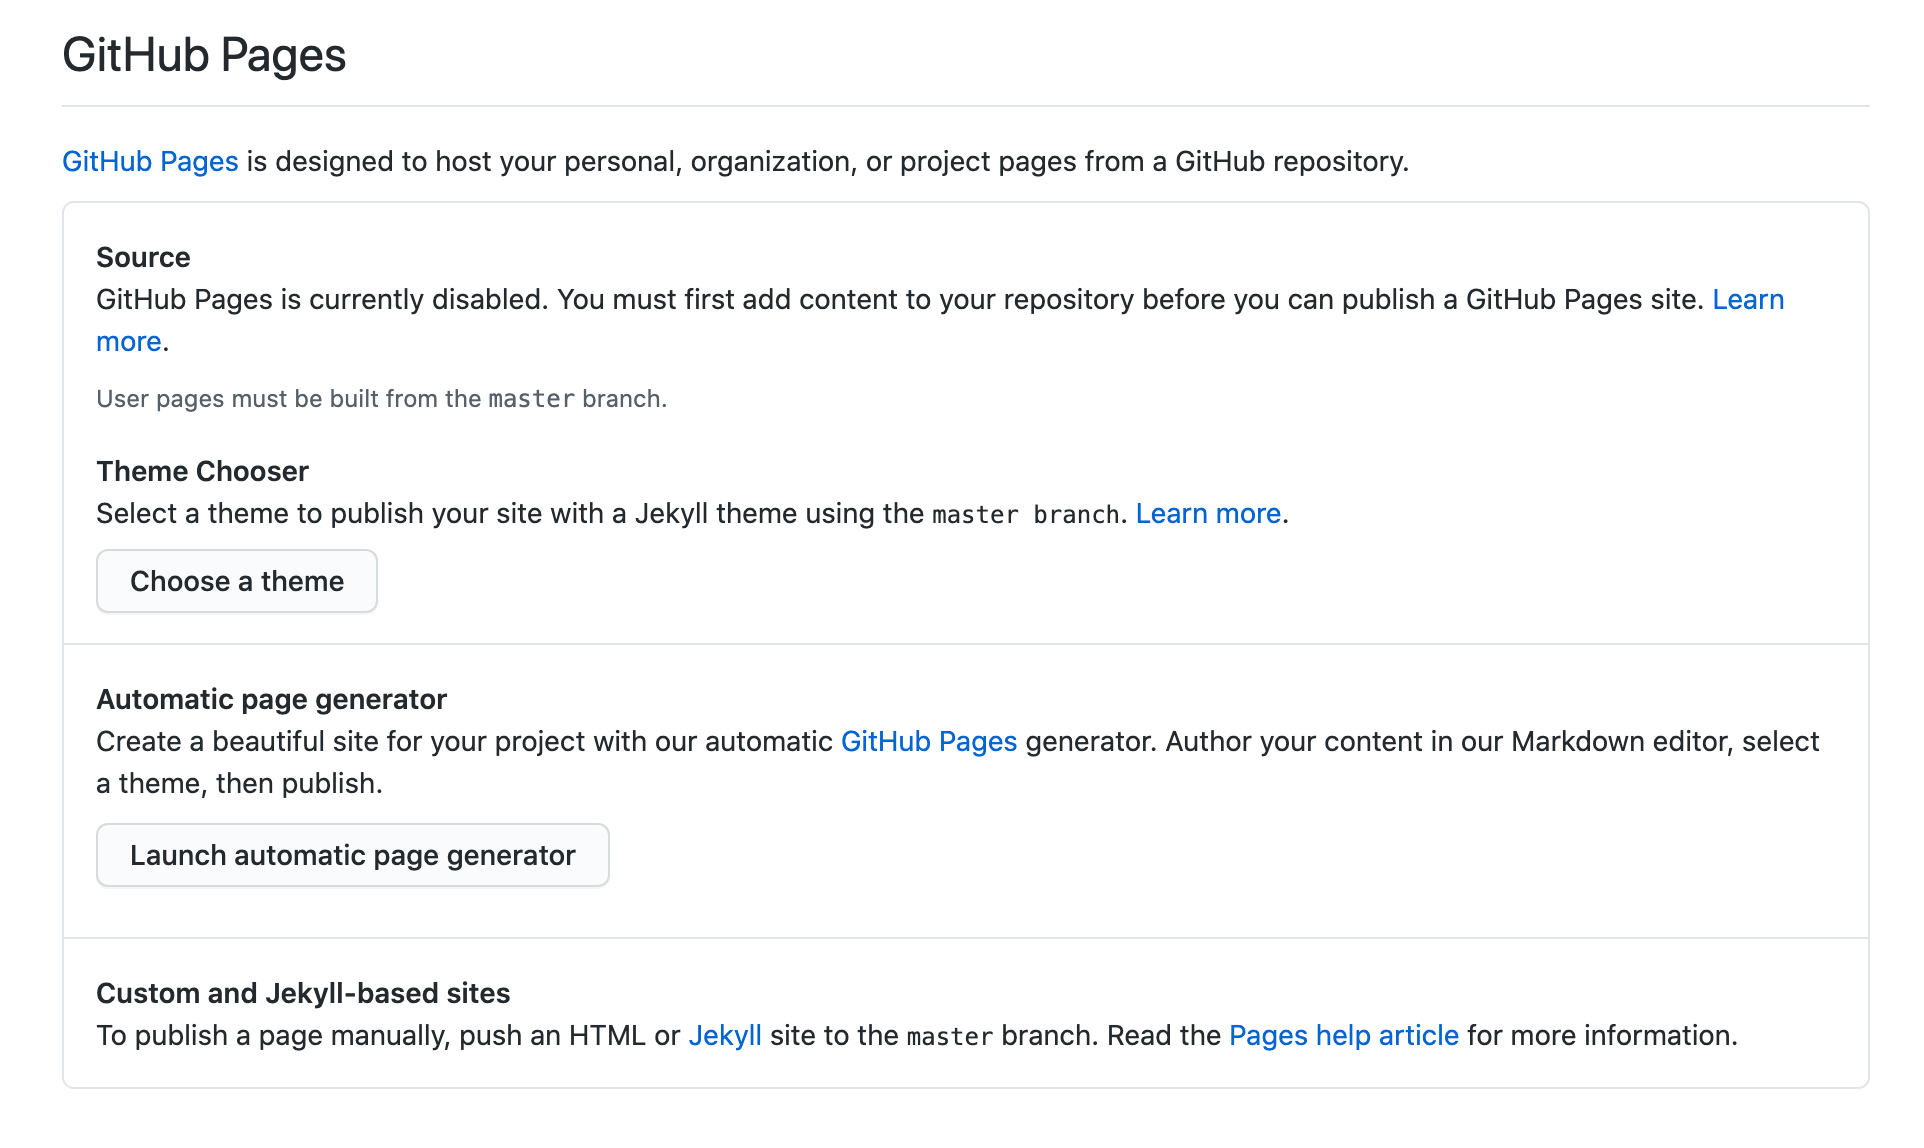
Task: Click the large GitHub Pages page title
Action: click(x=204, y=54)
